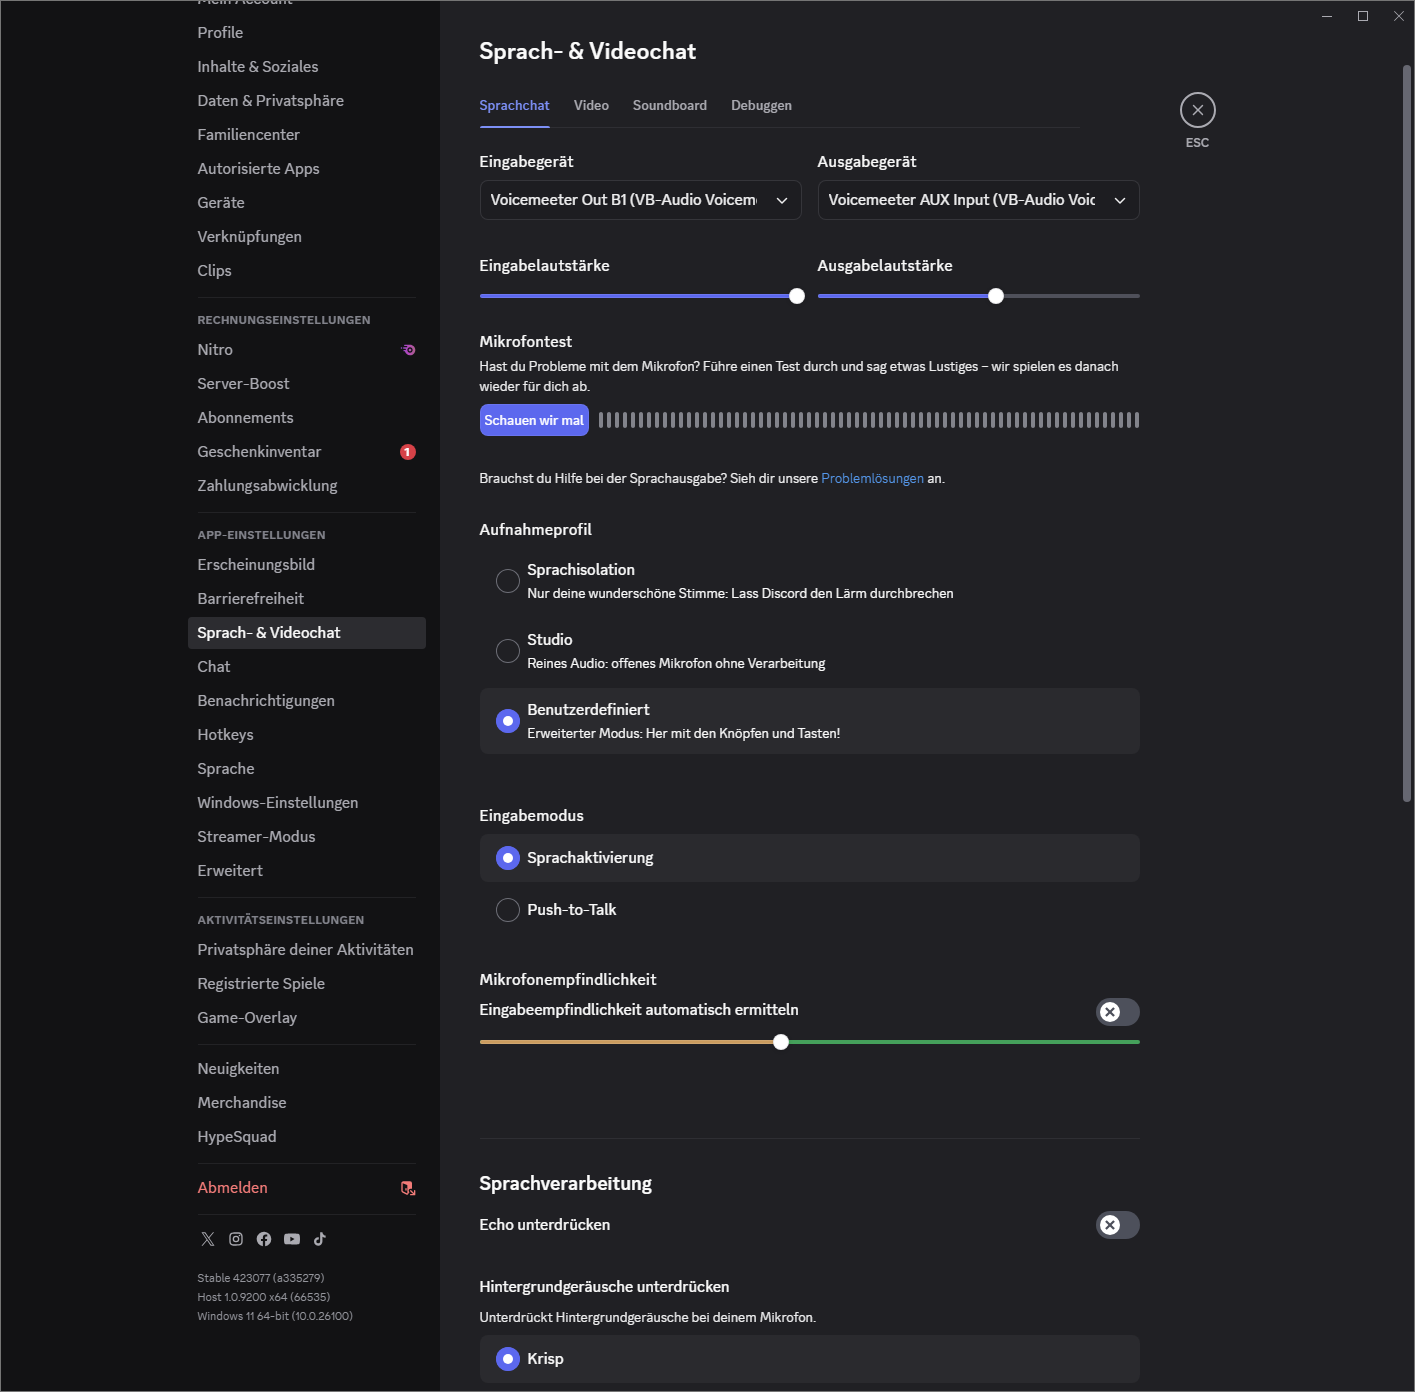Open Inhalte & Soziales settings
The width and height of the screenshot is (1415, 1392).
click(306, 67)
